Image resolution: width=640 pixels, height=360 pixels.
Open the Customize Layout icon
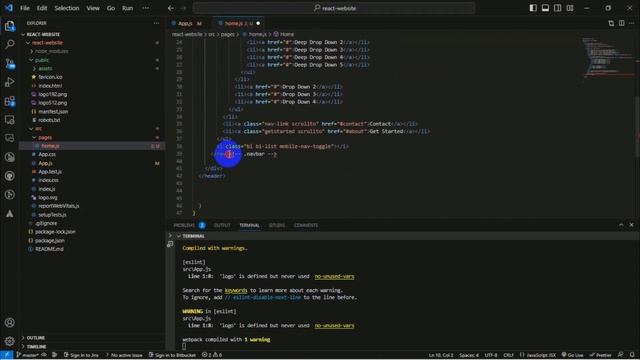(570, 8)
